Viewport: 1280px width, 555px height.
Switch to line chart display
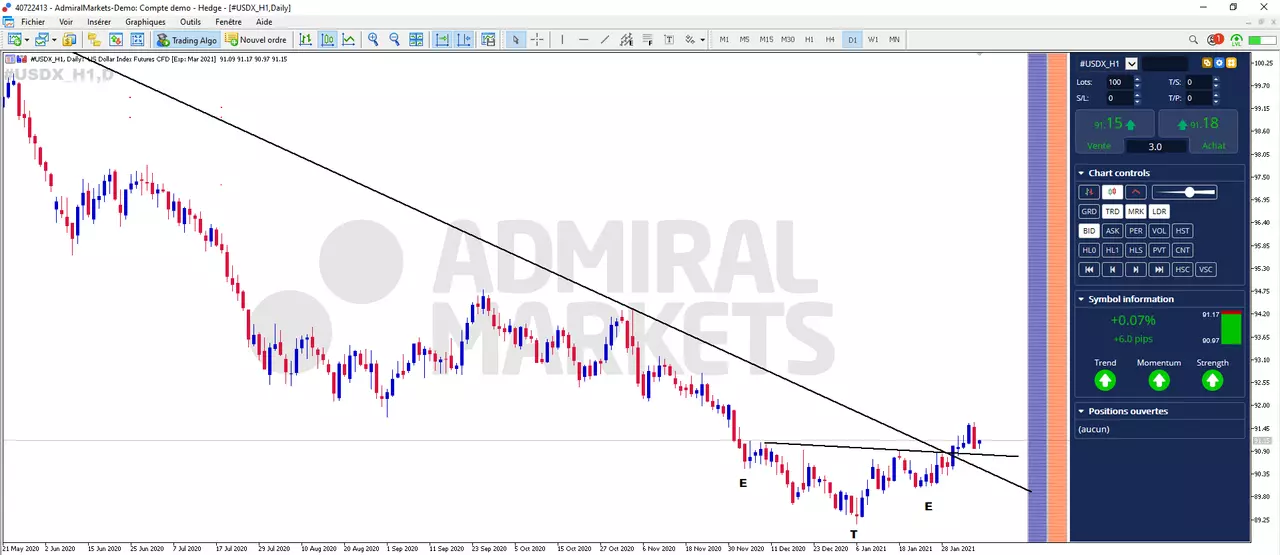click(x=348, y=40)
